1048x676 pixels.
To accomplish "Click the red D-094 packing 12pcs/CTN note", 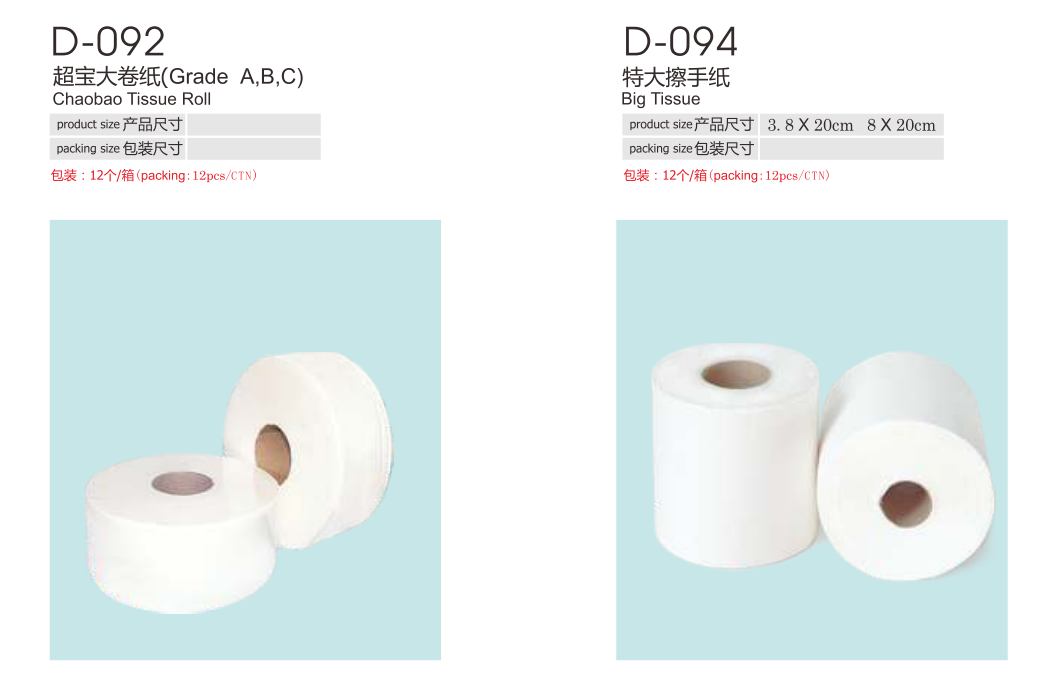I will click(727, 175).
